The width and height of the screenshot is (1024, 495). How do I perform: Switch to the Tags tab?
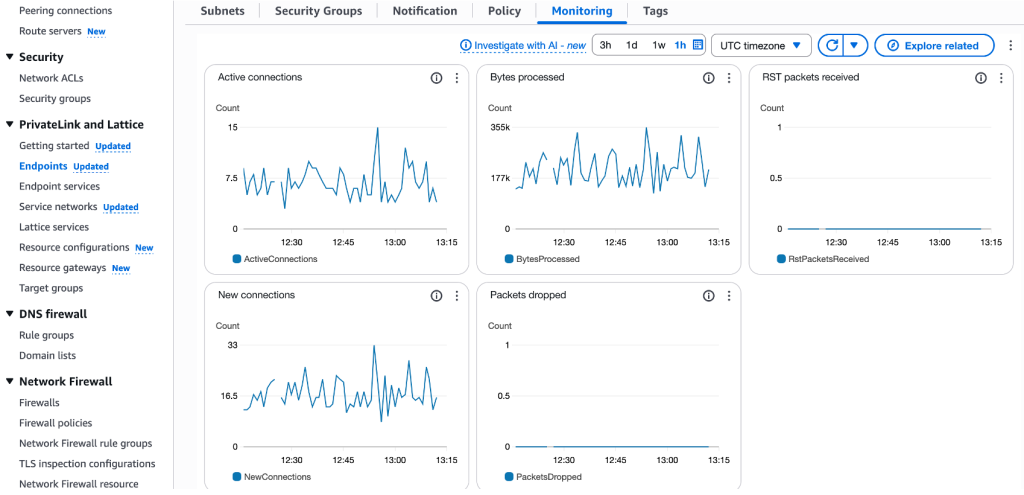(x=655, y=11)
